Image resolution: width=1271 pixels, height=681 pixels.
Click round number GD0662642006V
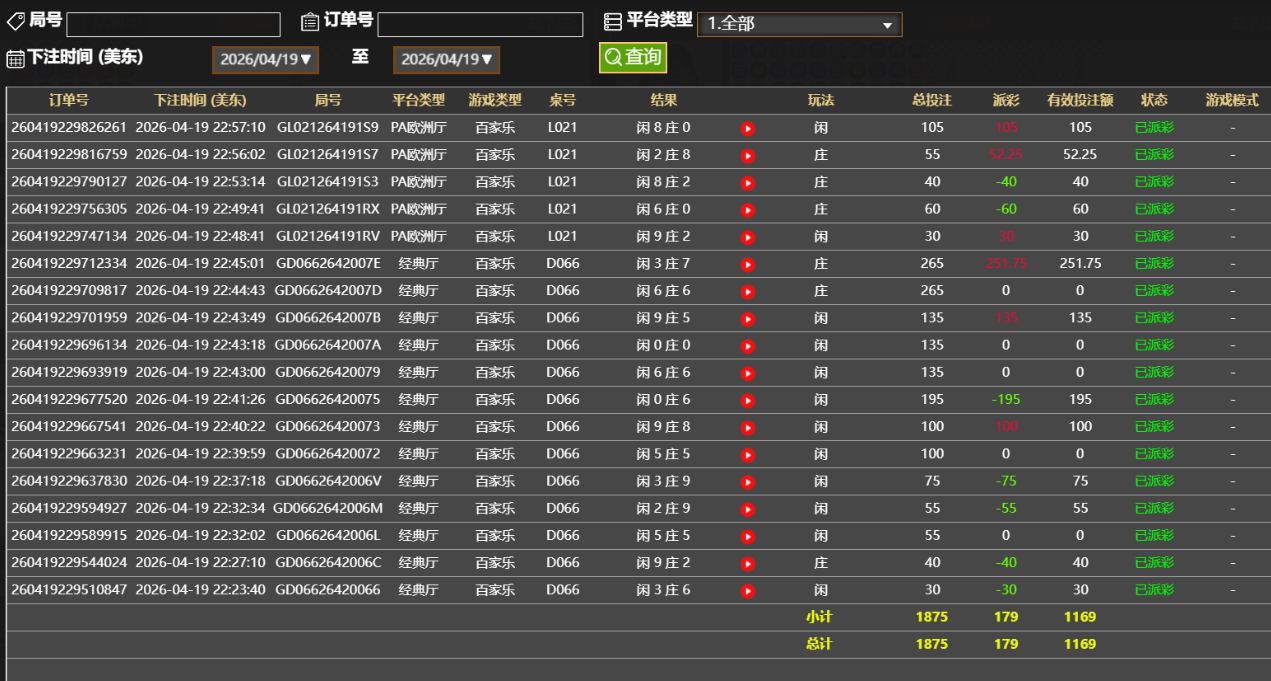click(328, 481)
